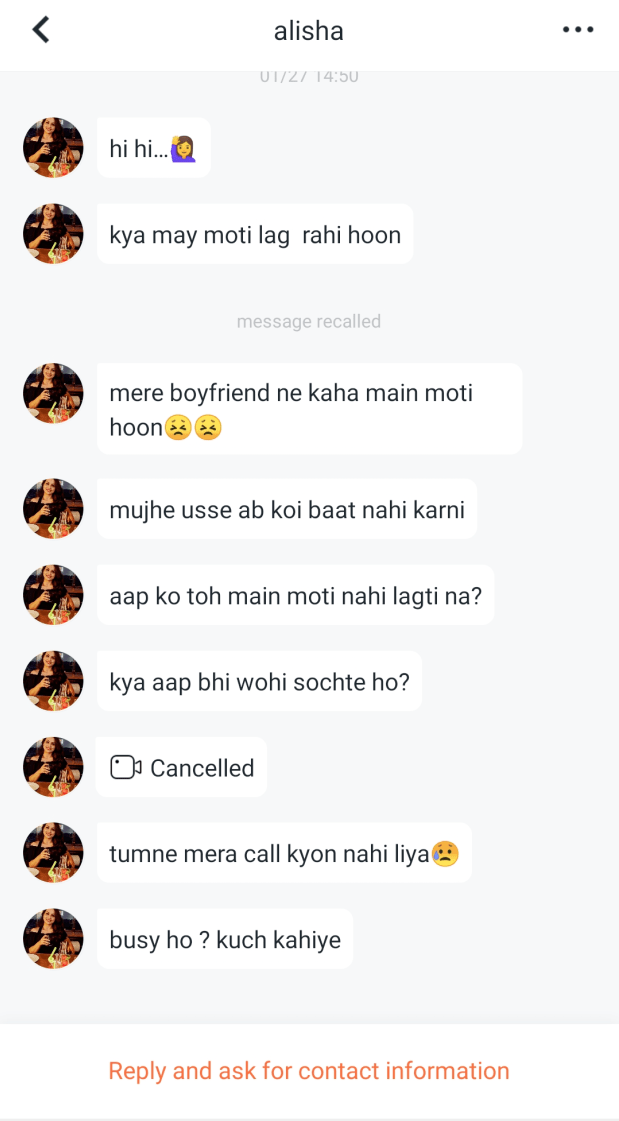Tap the video camera icon beside Cancelled
The image size is (619, 1121).
[125, 768]
